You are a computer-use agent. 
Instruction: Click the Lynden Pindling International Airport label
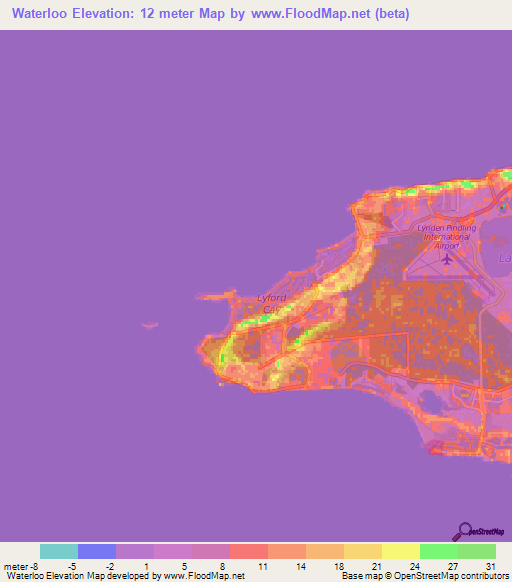coord(447,237)
